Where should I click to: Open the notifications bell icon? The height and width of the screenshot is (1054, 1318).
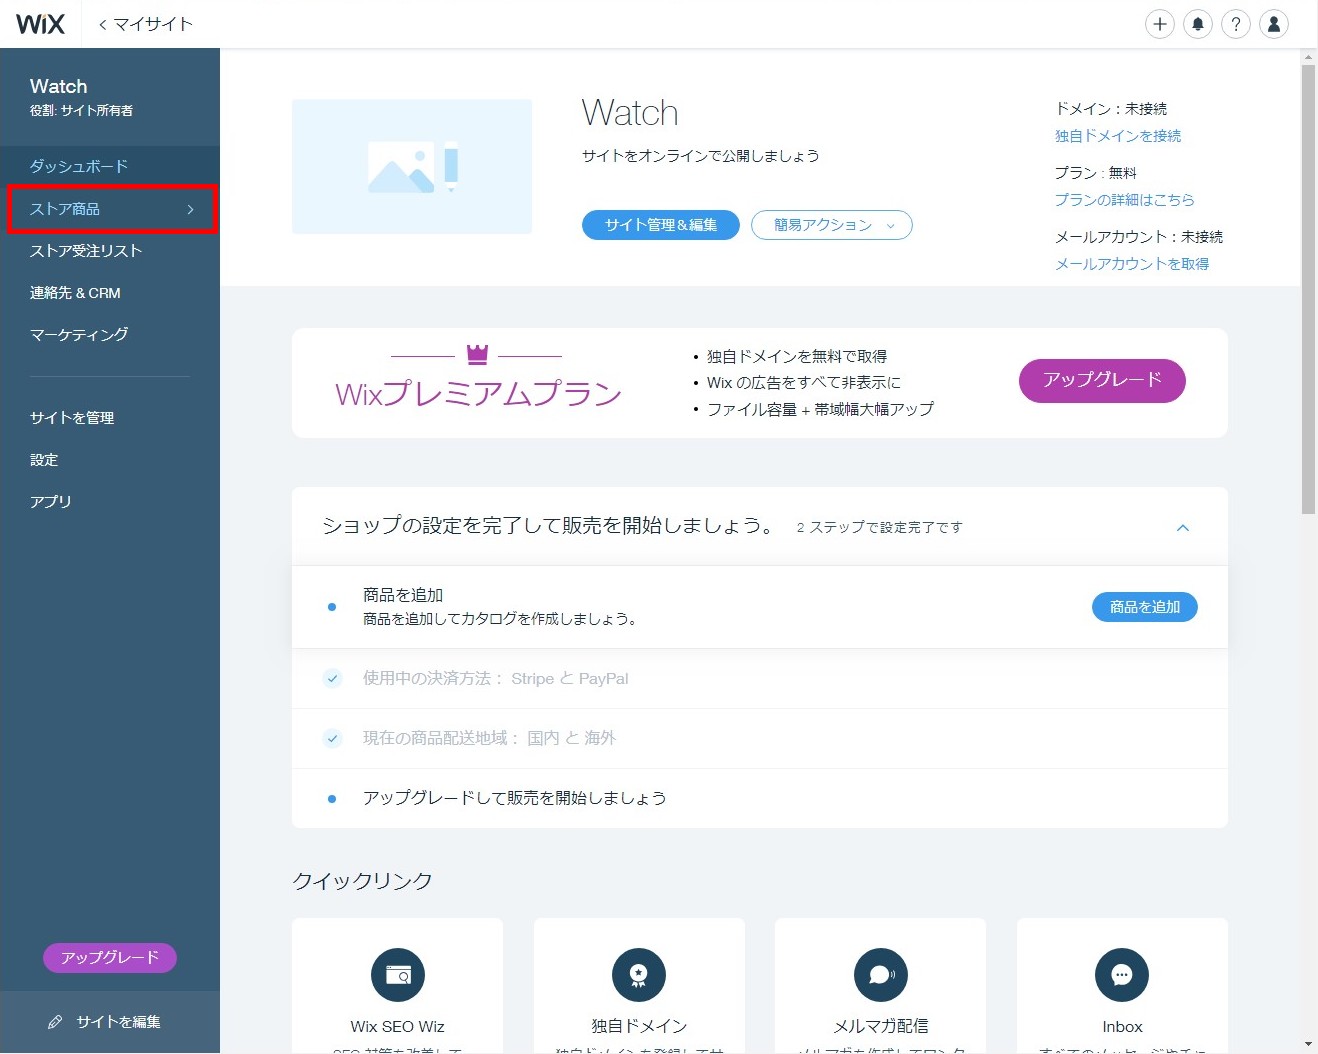pyautogui.click(x=1197, y=24)
